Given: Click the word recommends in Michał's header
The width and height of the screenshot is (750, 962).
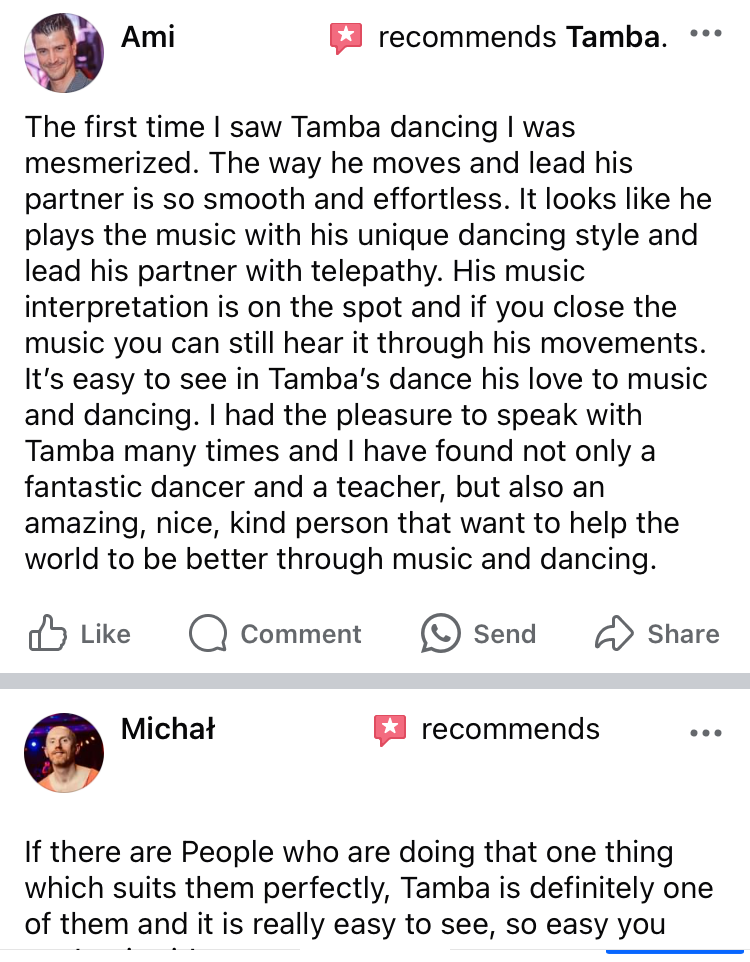Looking at the screenshot, I should click(x=510, y=729).
